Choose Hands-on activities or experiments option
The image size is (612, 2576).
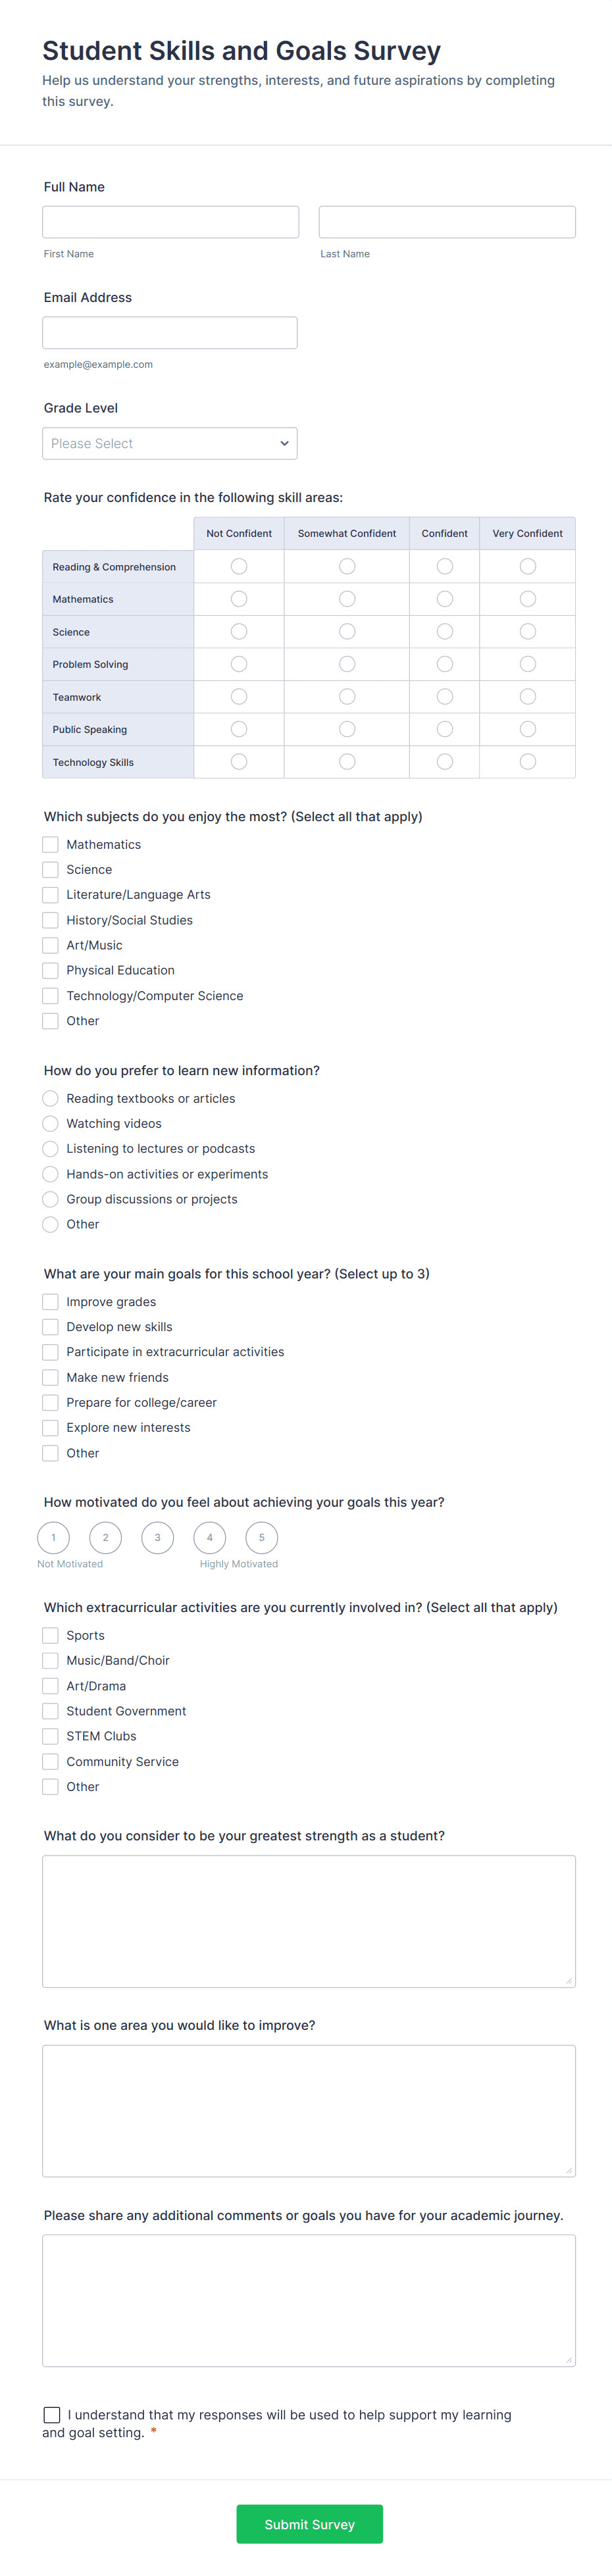coord(50,1174)
